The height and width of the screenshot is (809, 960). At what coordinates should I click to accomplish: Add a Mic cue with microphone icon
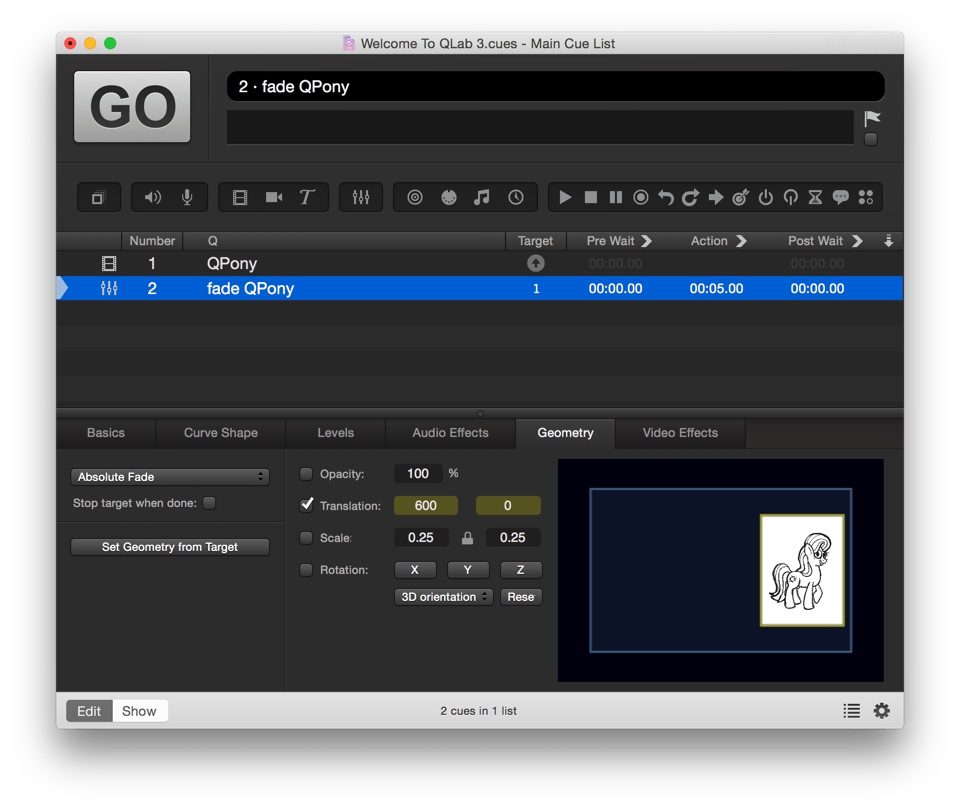(187, 197)
